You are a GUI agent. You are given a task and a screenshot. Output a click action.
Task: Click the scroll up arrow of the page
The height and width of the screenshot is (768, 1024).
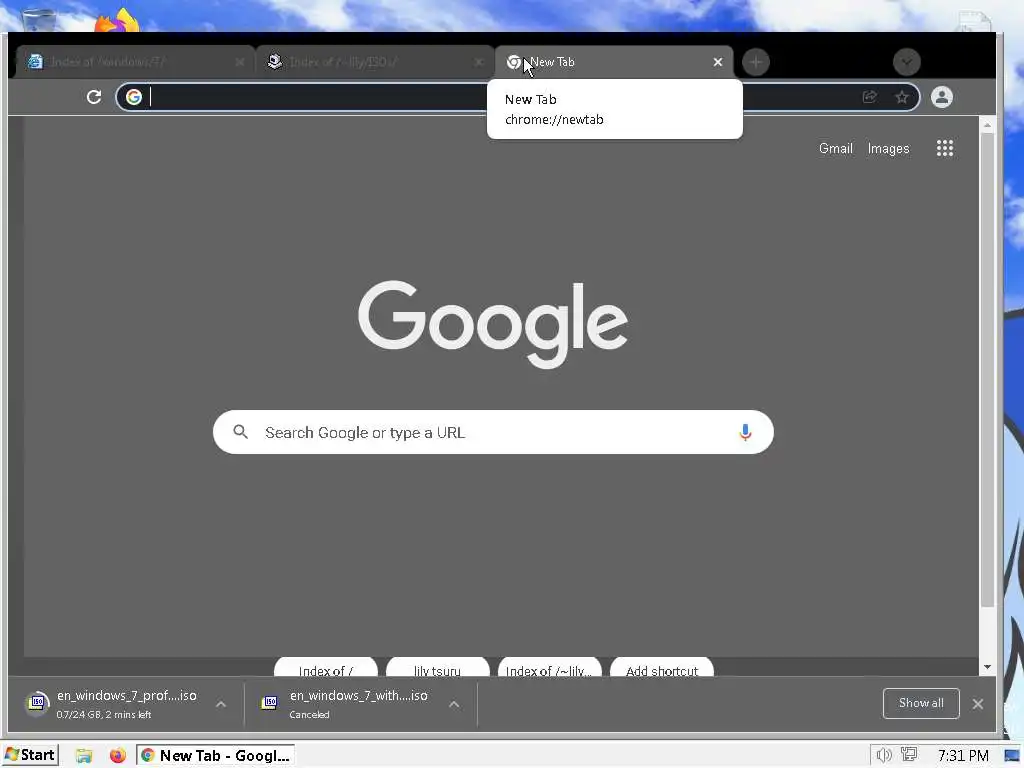tap(987, 125)
